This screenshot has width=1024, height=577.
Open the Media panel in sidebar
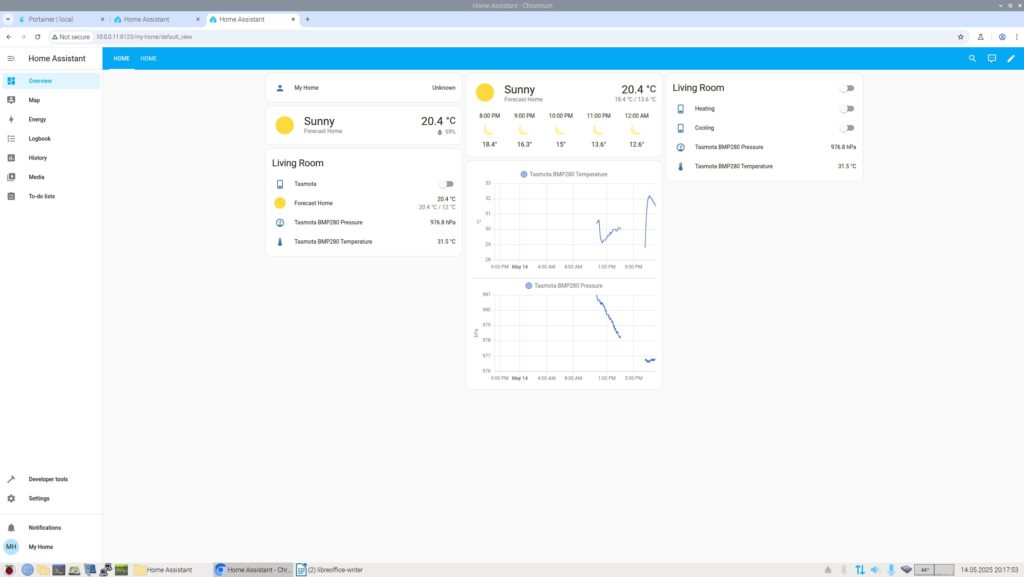51,177
